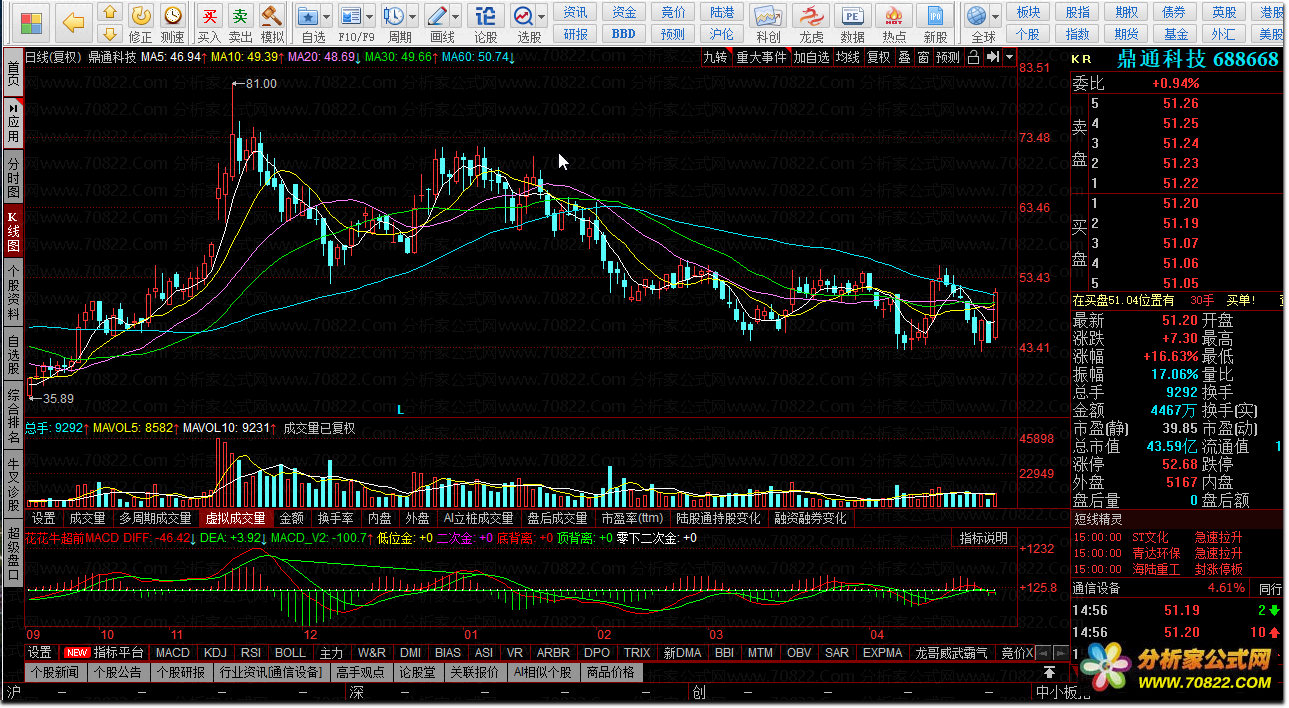Toggle the 九转 indicator overlay
1289x708 pixels.
(x=715, y=57)
